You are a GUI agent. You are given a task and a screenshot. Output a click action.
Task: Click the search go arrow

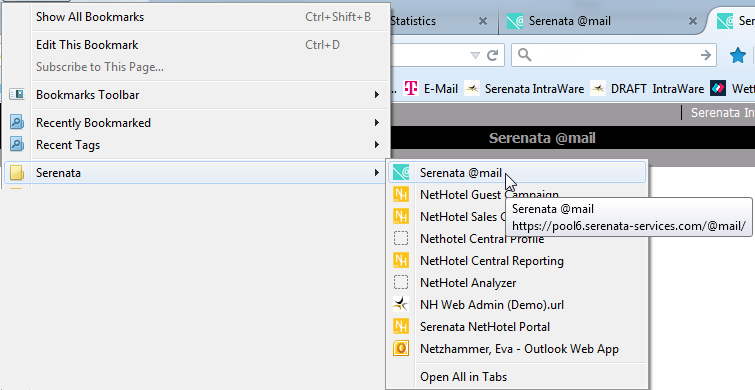tap(706, 55)
